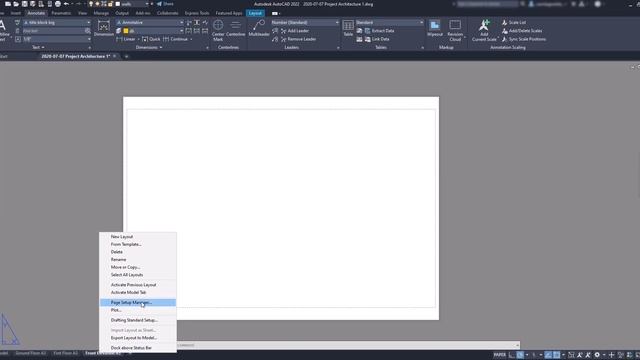This screenshot has height=360, width=640.
Task: Choose Select All Layouts in context menu
Action: pyautogui.click(x=138, y=275)
